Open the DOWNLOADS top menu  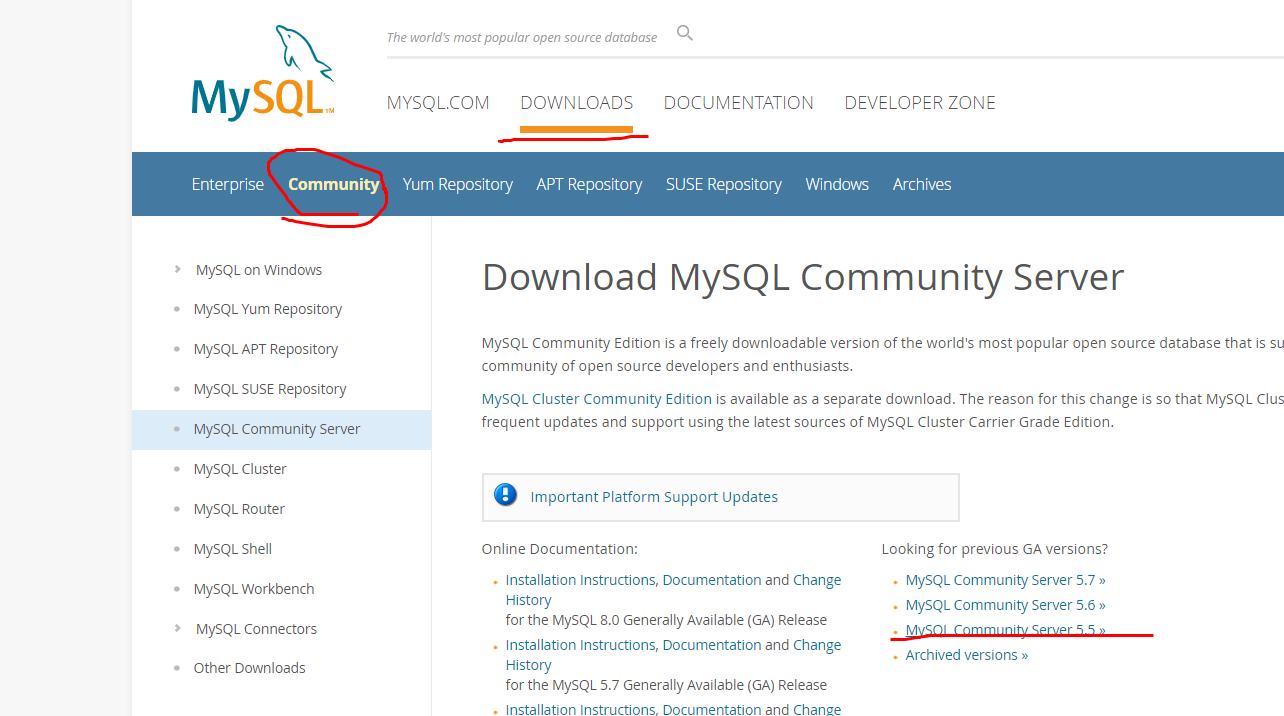point(577,103)
